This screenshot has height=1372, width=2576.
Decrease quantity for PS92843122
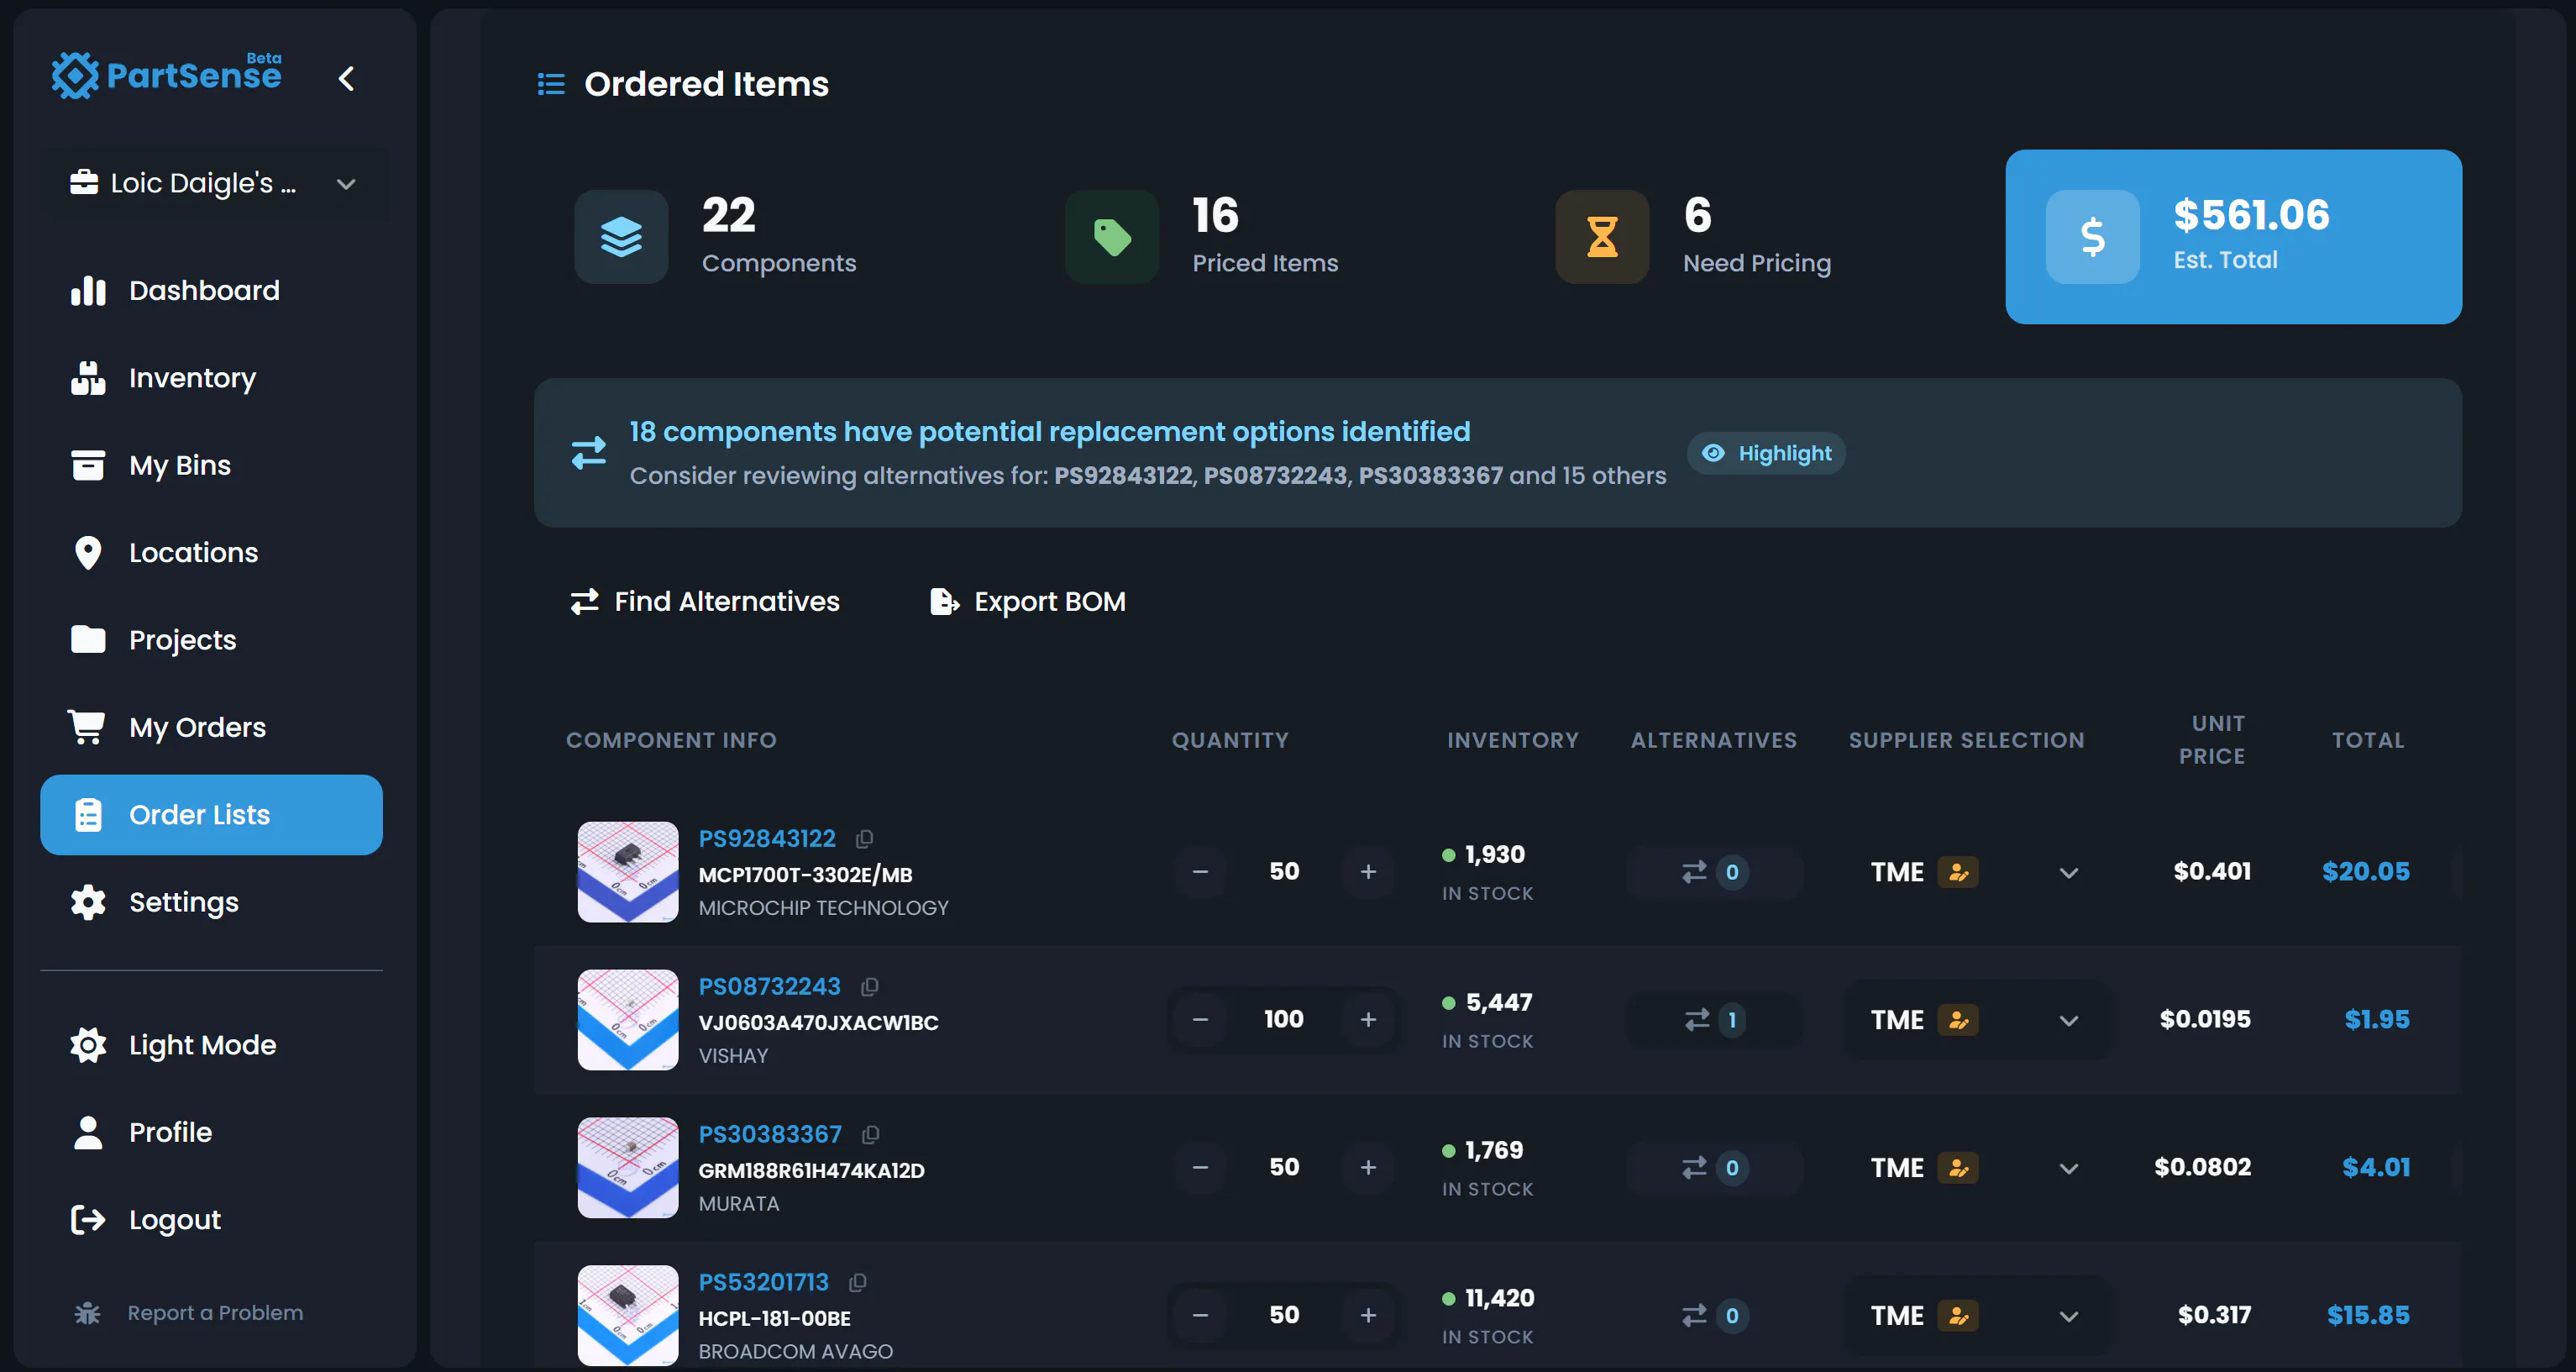coord(1200,872)
